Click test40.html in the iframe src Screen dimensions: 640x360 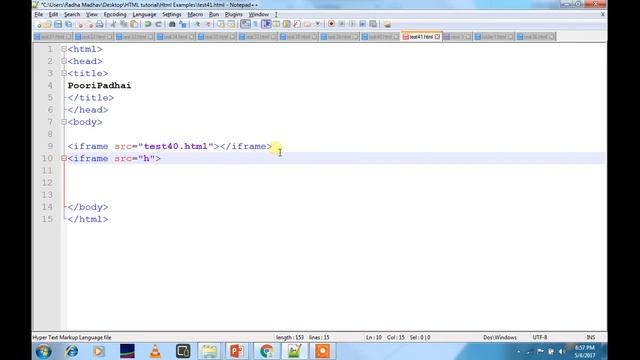pyautogui.click(x=176, y=146)
